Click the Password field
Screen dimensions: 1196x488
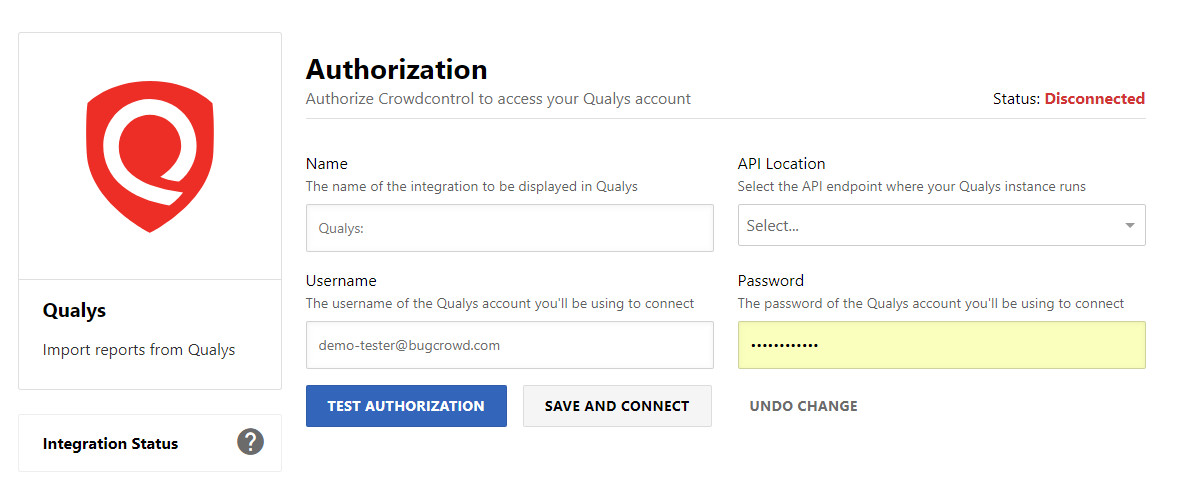[941, 345]
